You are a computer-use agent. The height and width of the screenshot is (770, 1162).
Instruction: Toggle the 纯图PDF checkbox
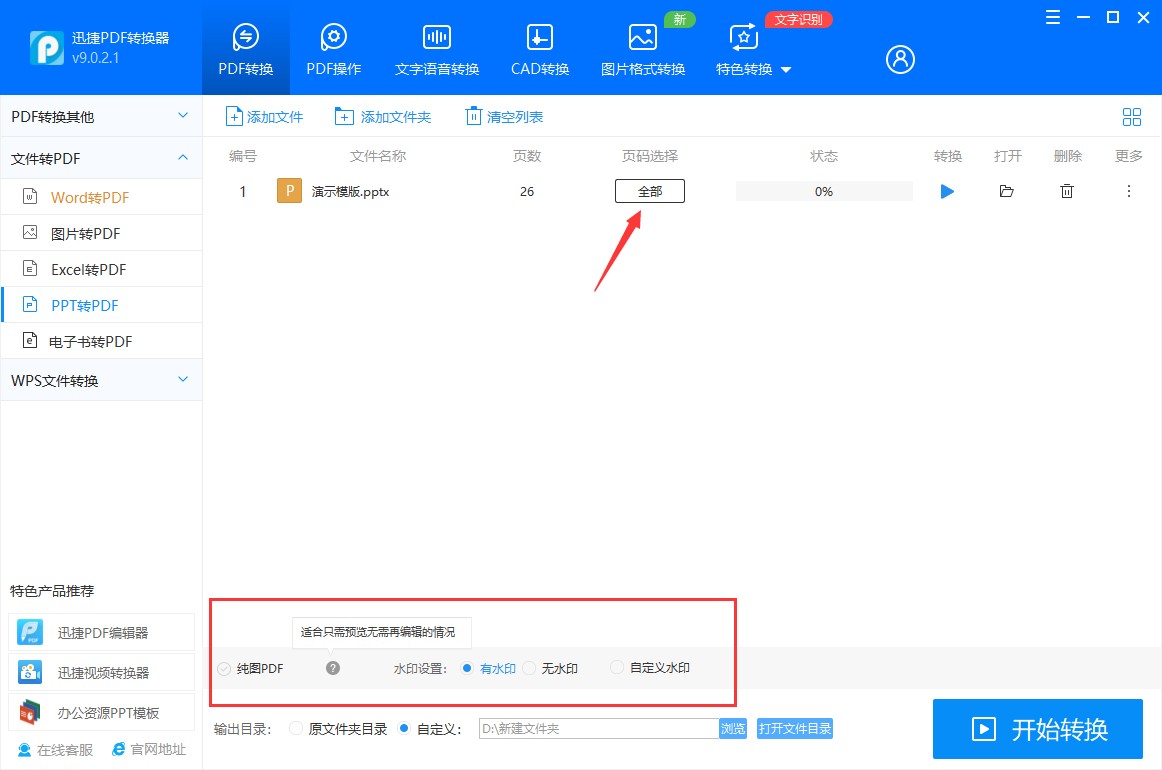(224, 668)
